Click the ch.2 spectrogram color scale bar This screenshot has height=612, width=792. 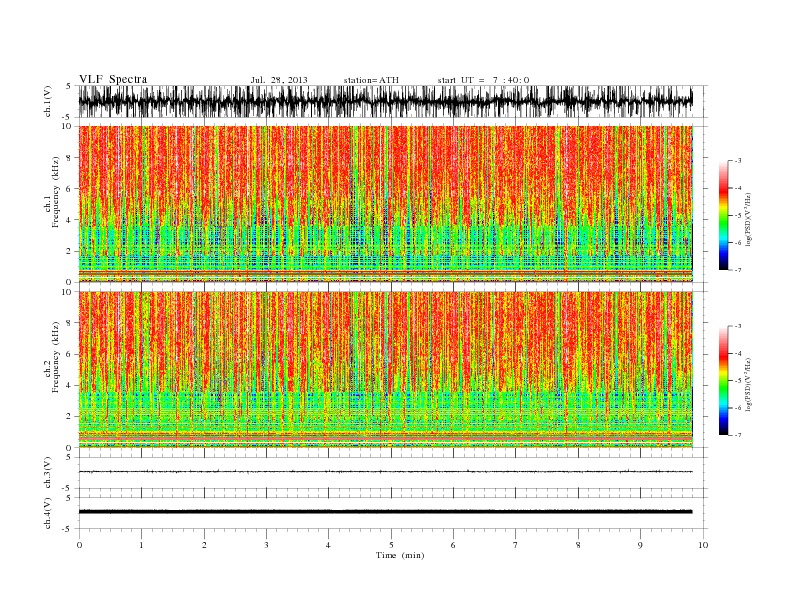pyautogui.click(x=723, y=381)
